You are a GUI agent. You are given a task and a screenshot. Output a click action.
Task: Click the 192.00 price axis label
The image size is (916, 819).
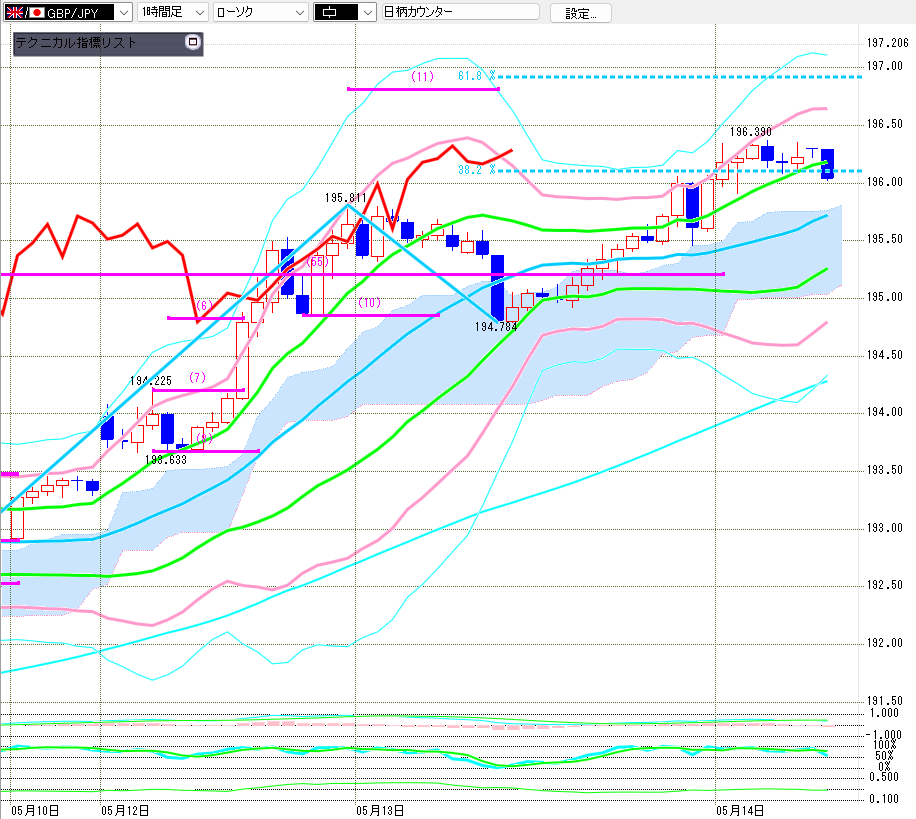pos(884,643)
